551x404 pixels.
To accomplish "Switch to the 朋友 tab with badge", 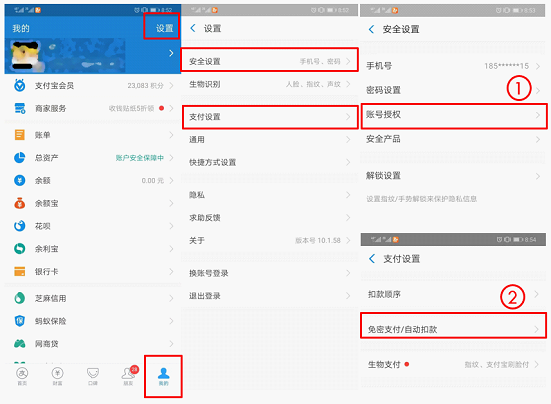I will click(129, 376).
